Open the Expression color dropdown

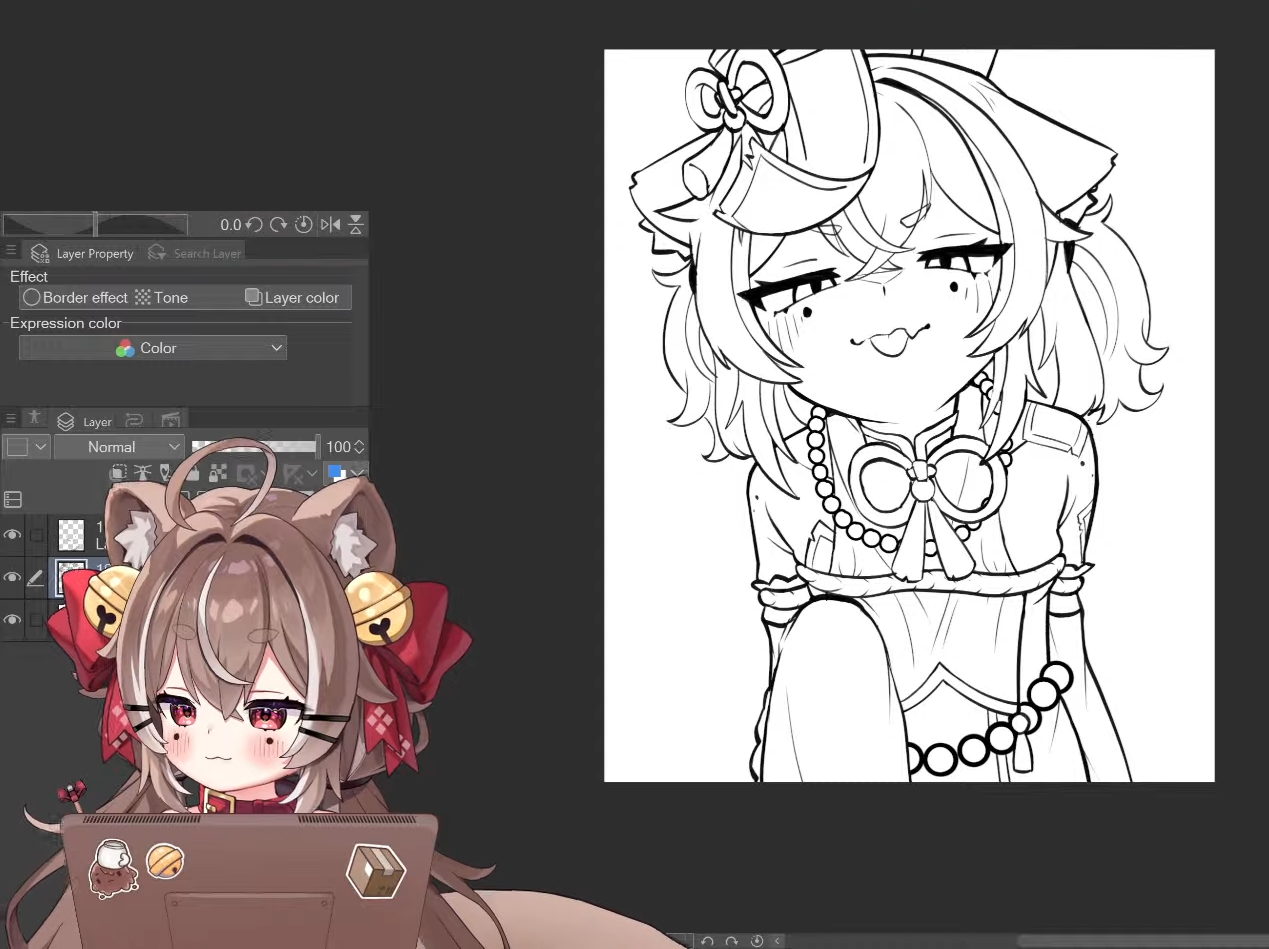(153, 348)
